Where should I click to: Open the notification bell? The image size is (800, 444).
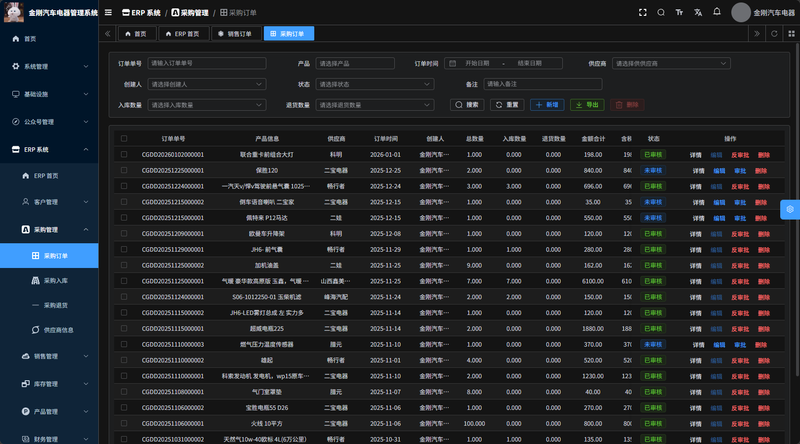(x=715, y=12)
